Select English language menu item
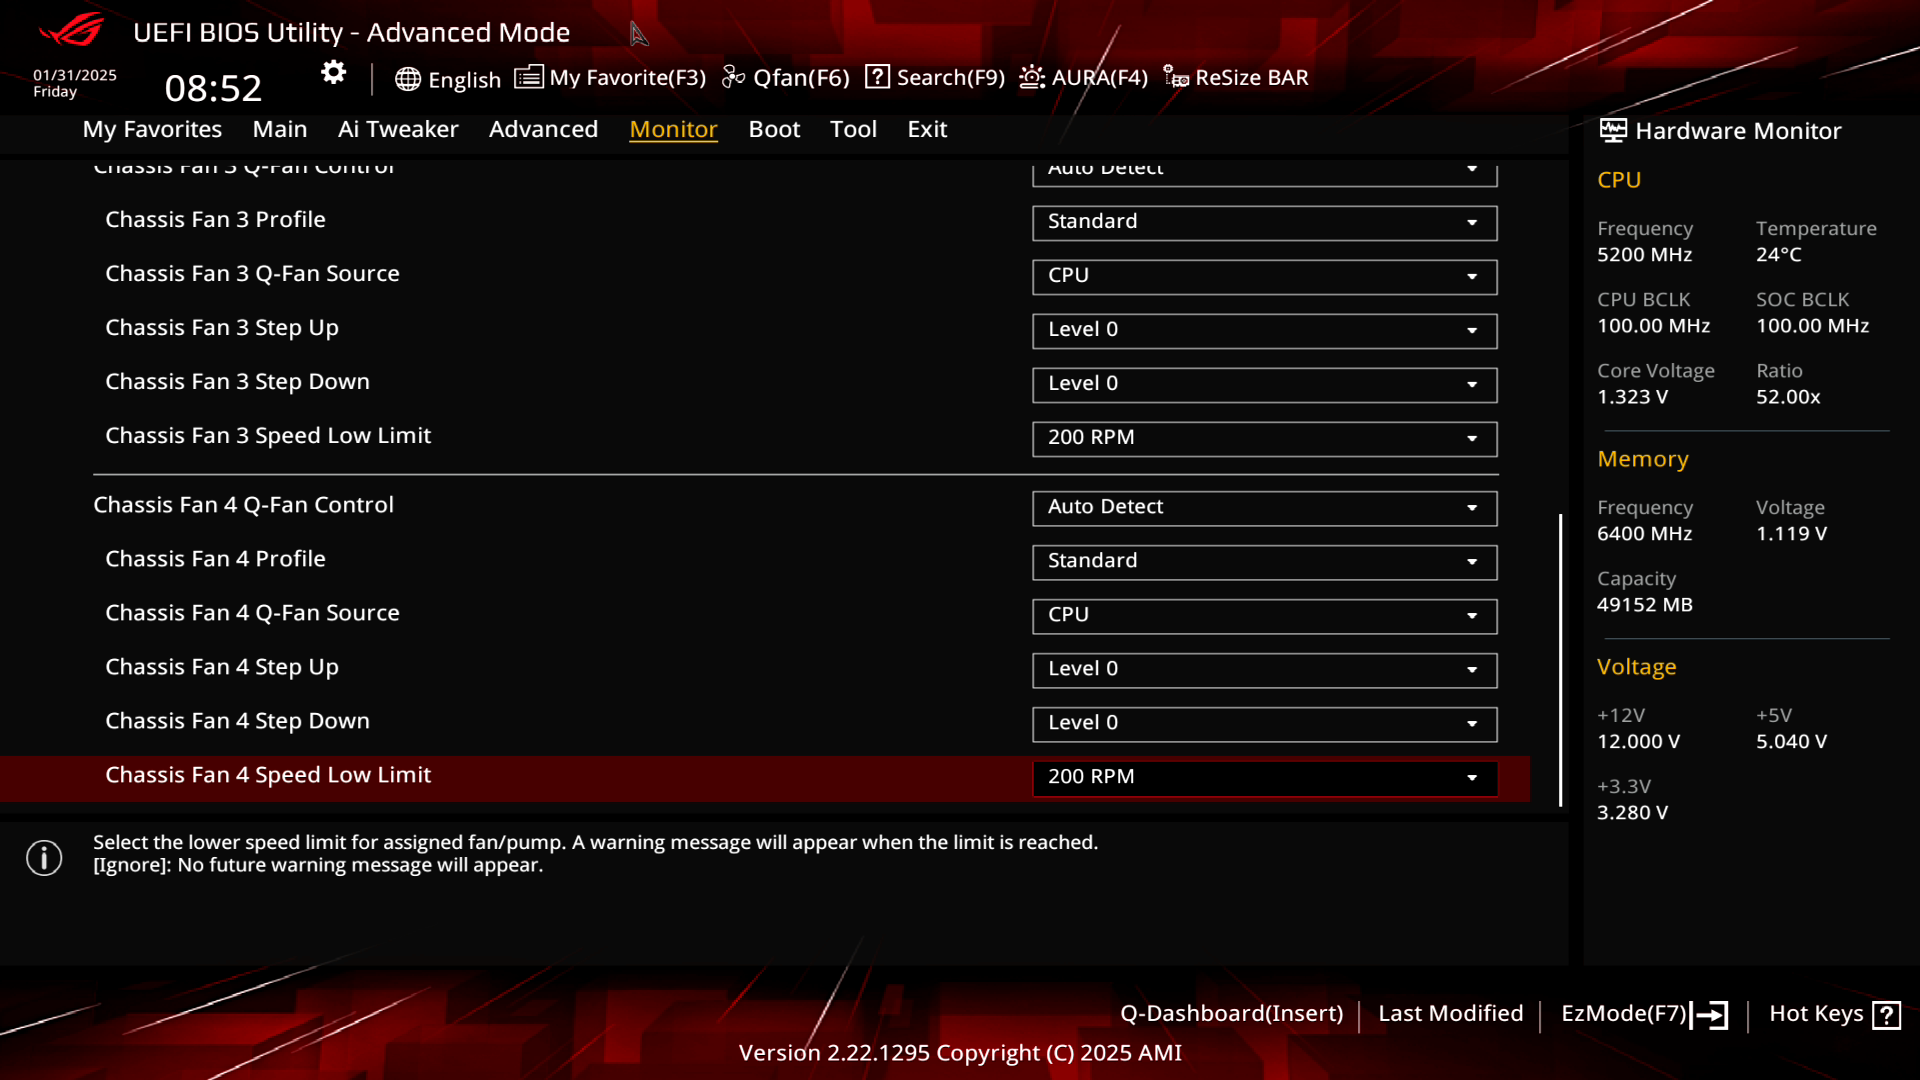The width and height of the screenshot is (1920, 1080). pos(448,76)
